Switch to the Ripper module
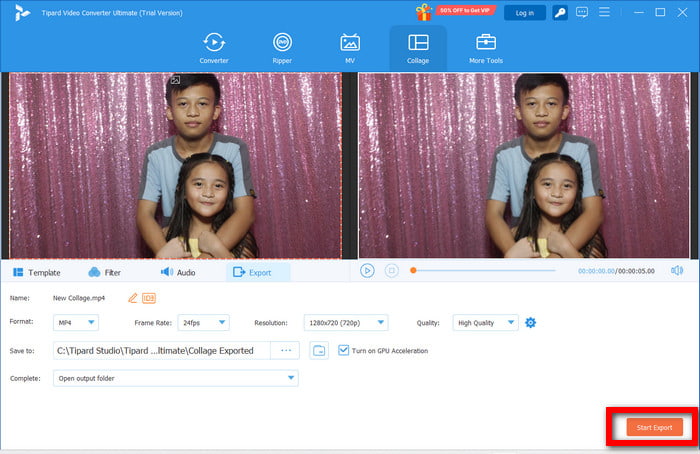Image resolution: width=700 pixels, height=454 pixels. (282, 46)
